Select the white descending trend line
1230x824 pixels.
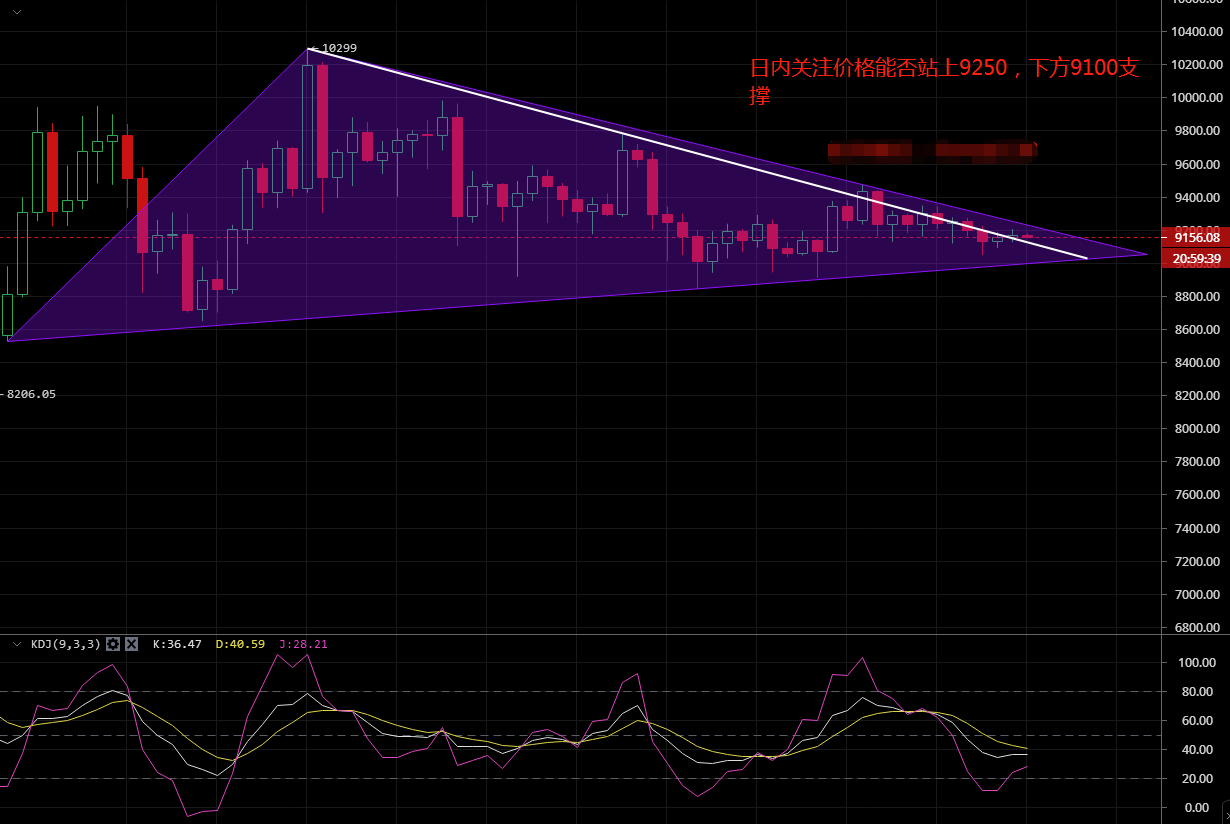click(x=696, y=153)
